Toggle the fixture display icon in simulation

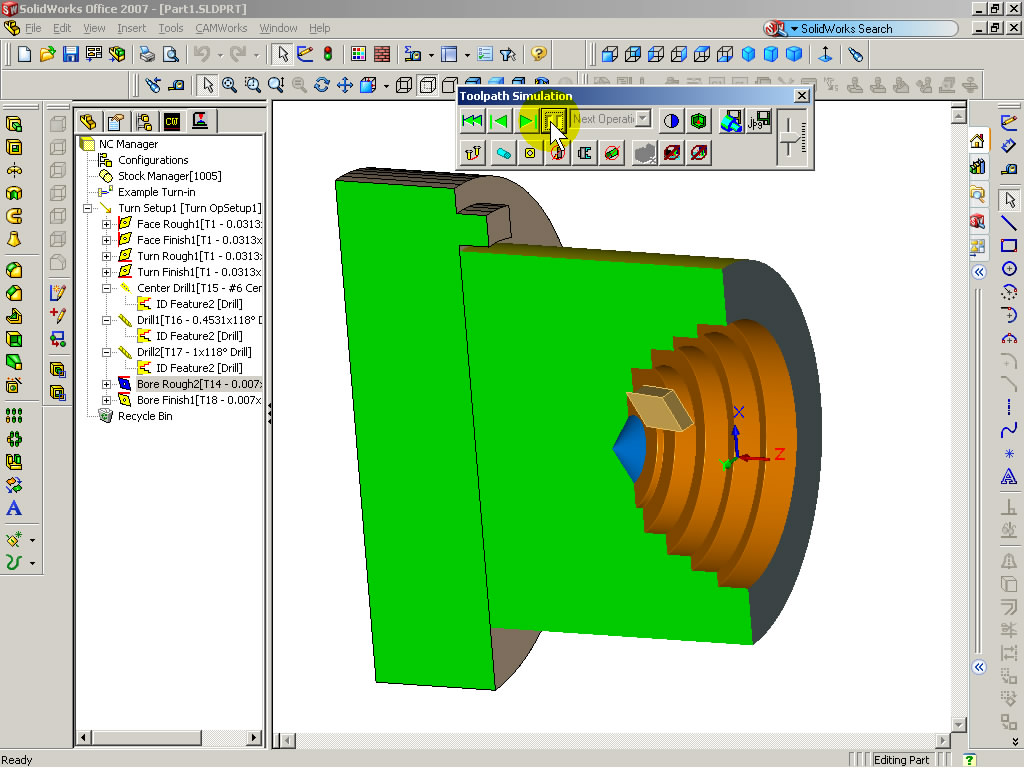[x=584, y=153]
